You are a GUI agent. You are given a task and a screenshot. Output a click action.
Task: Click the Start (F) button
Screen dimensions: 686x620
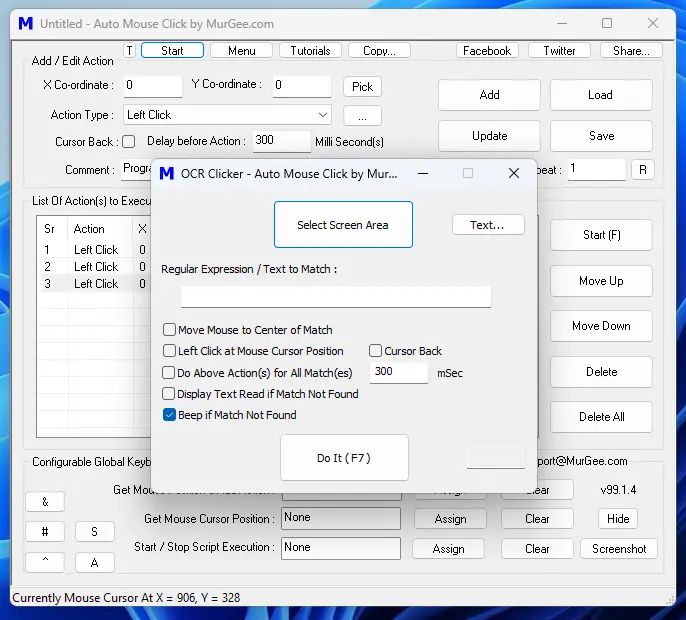click(601, 235)
